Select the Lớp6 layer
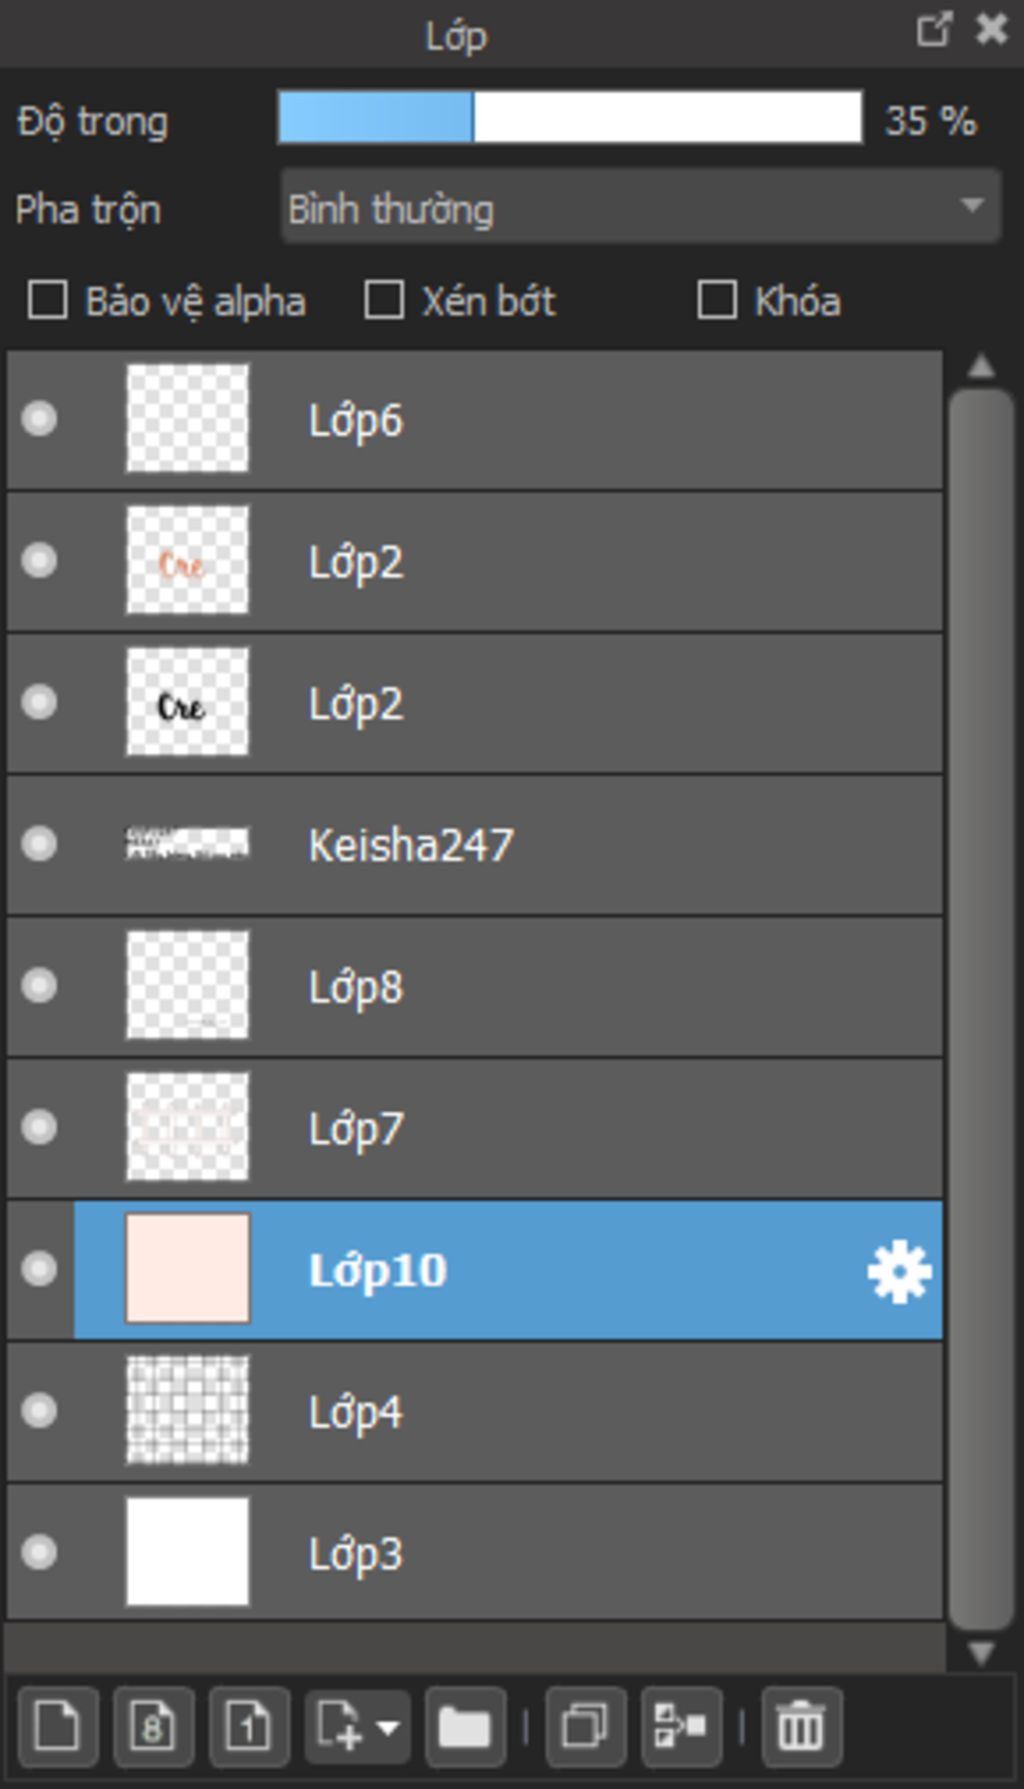 click(475, 420)
